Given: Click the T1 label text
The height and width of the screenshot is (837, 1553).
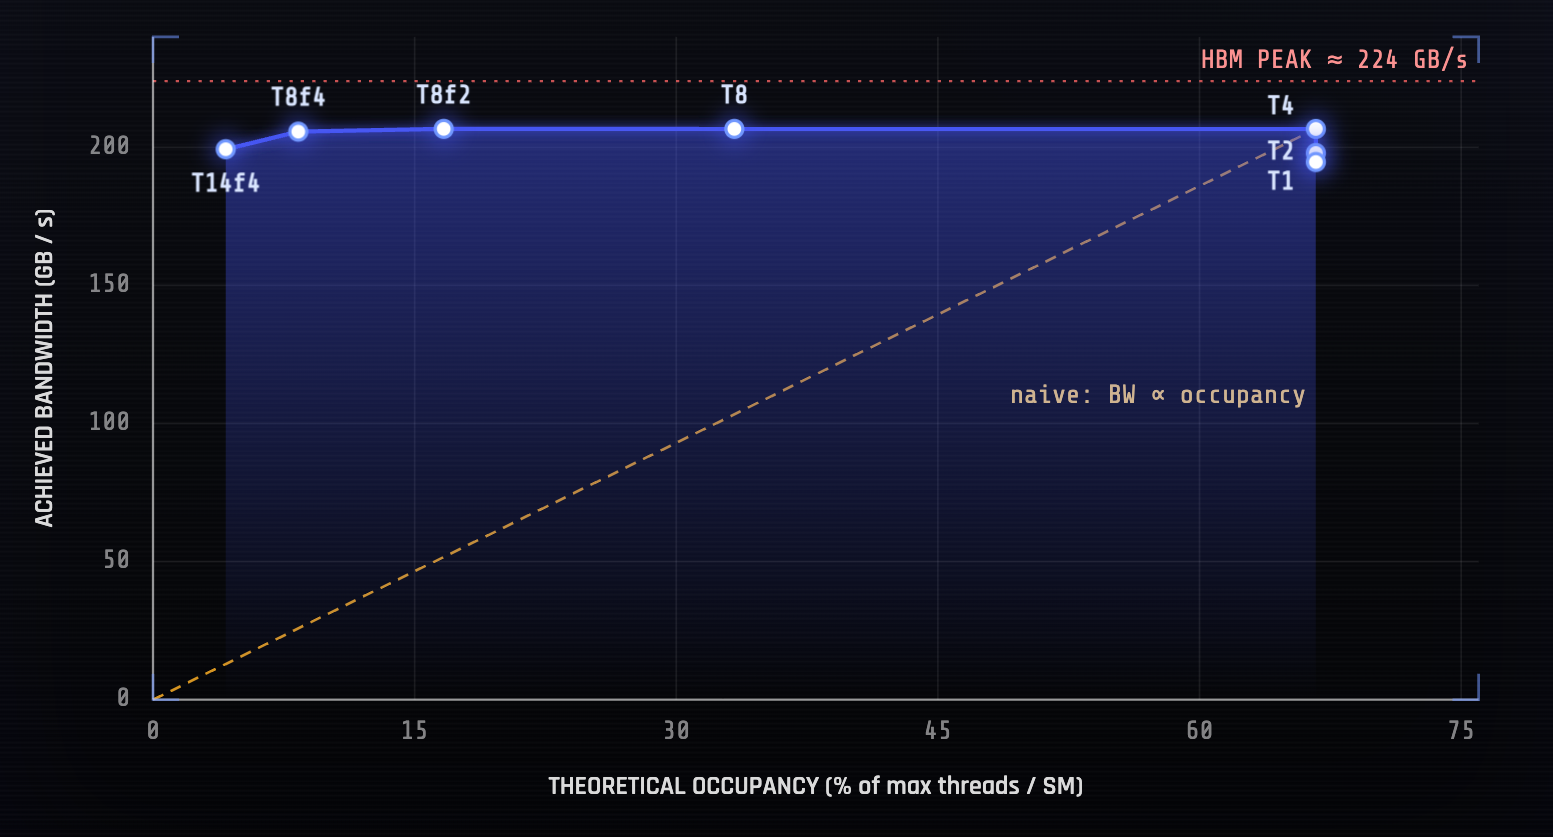Looking at the screenshot, I should click(1280, 181).
